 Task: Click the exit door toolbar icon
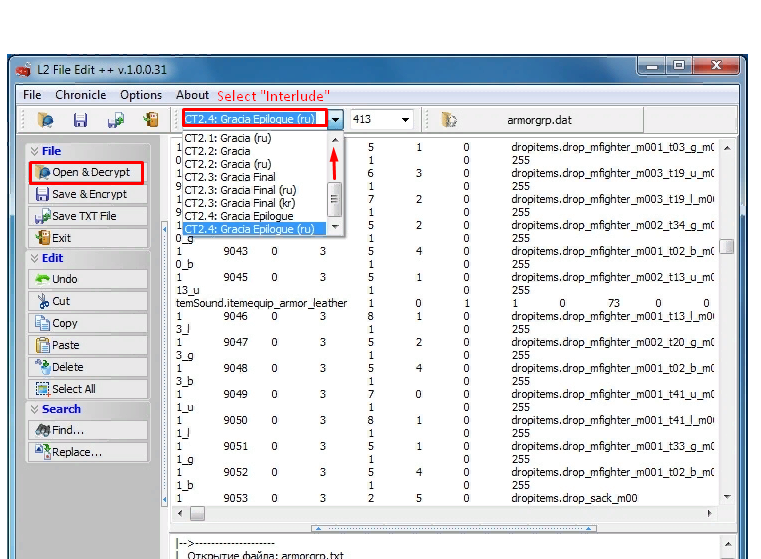coord(151,119)
